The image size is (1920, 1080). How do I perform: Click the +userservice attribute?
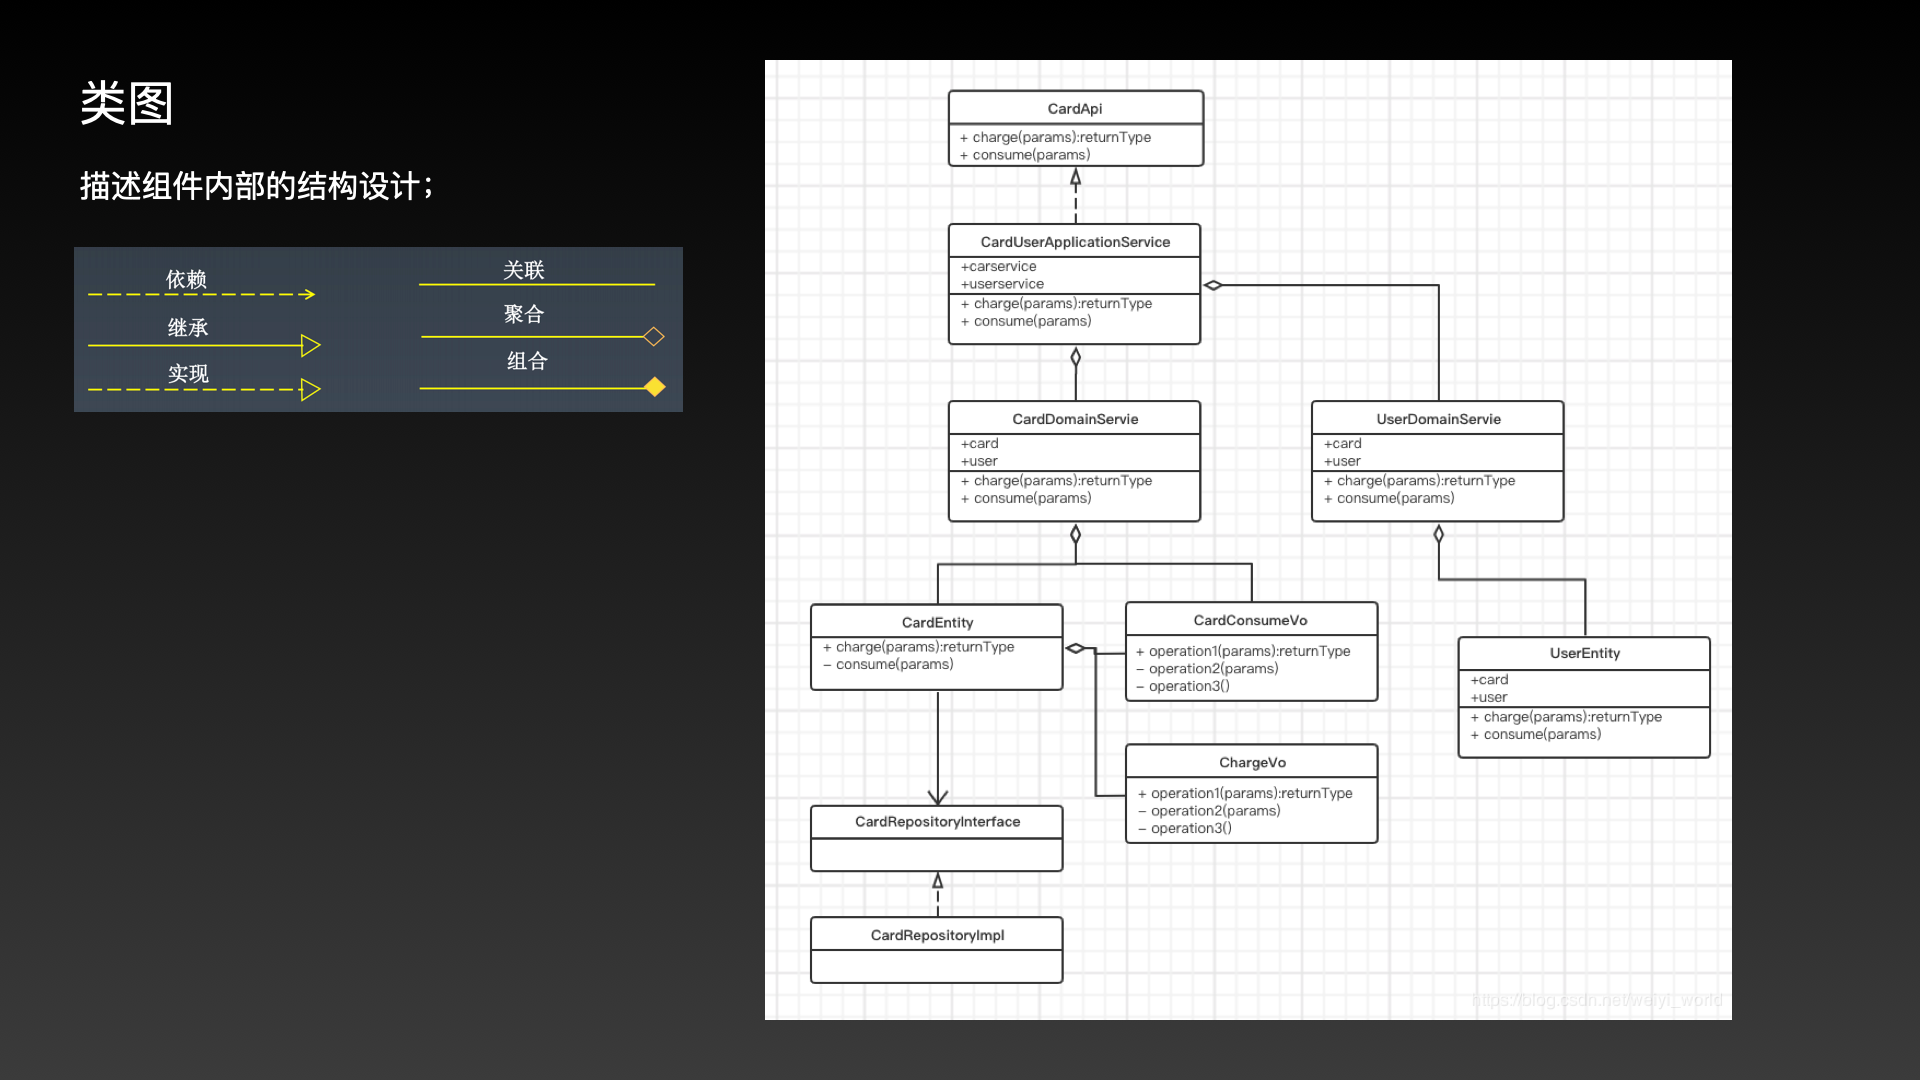point(1002,284)
